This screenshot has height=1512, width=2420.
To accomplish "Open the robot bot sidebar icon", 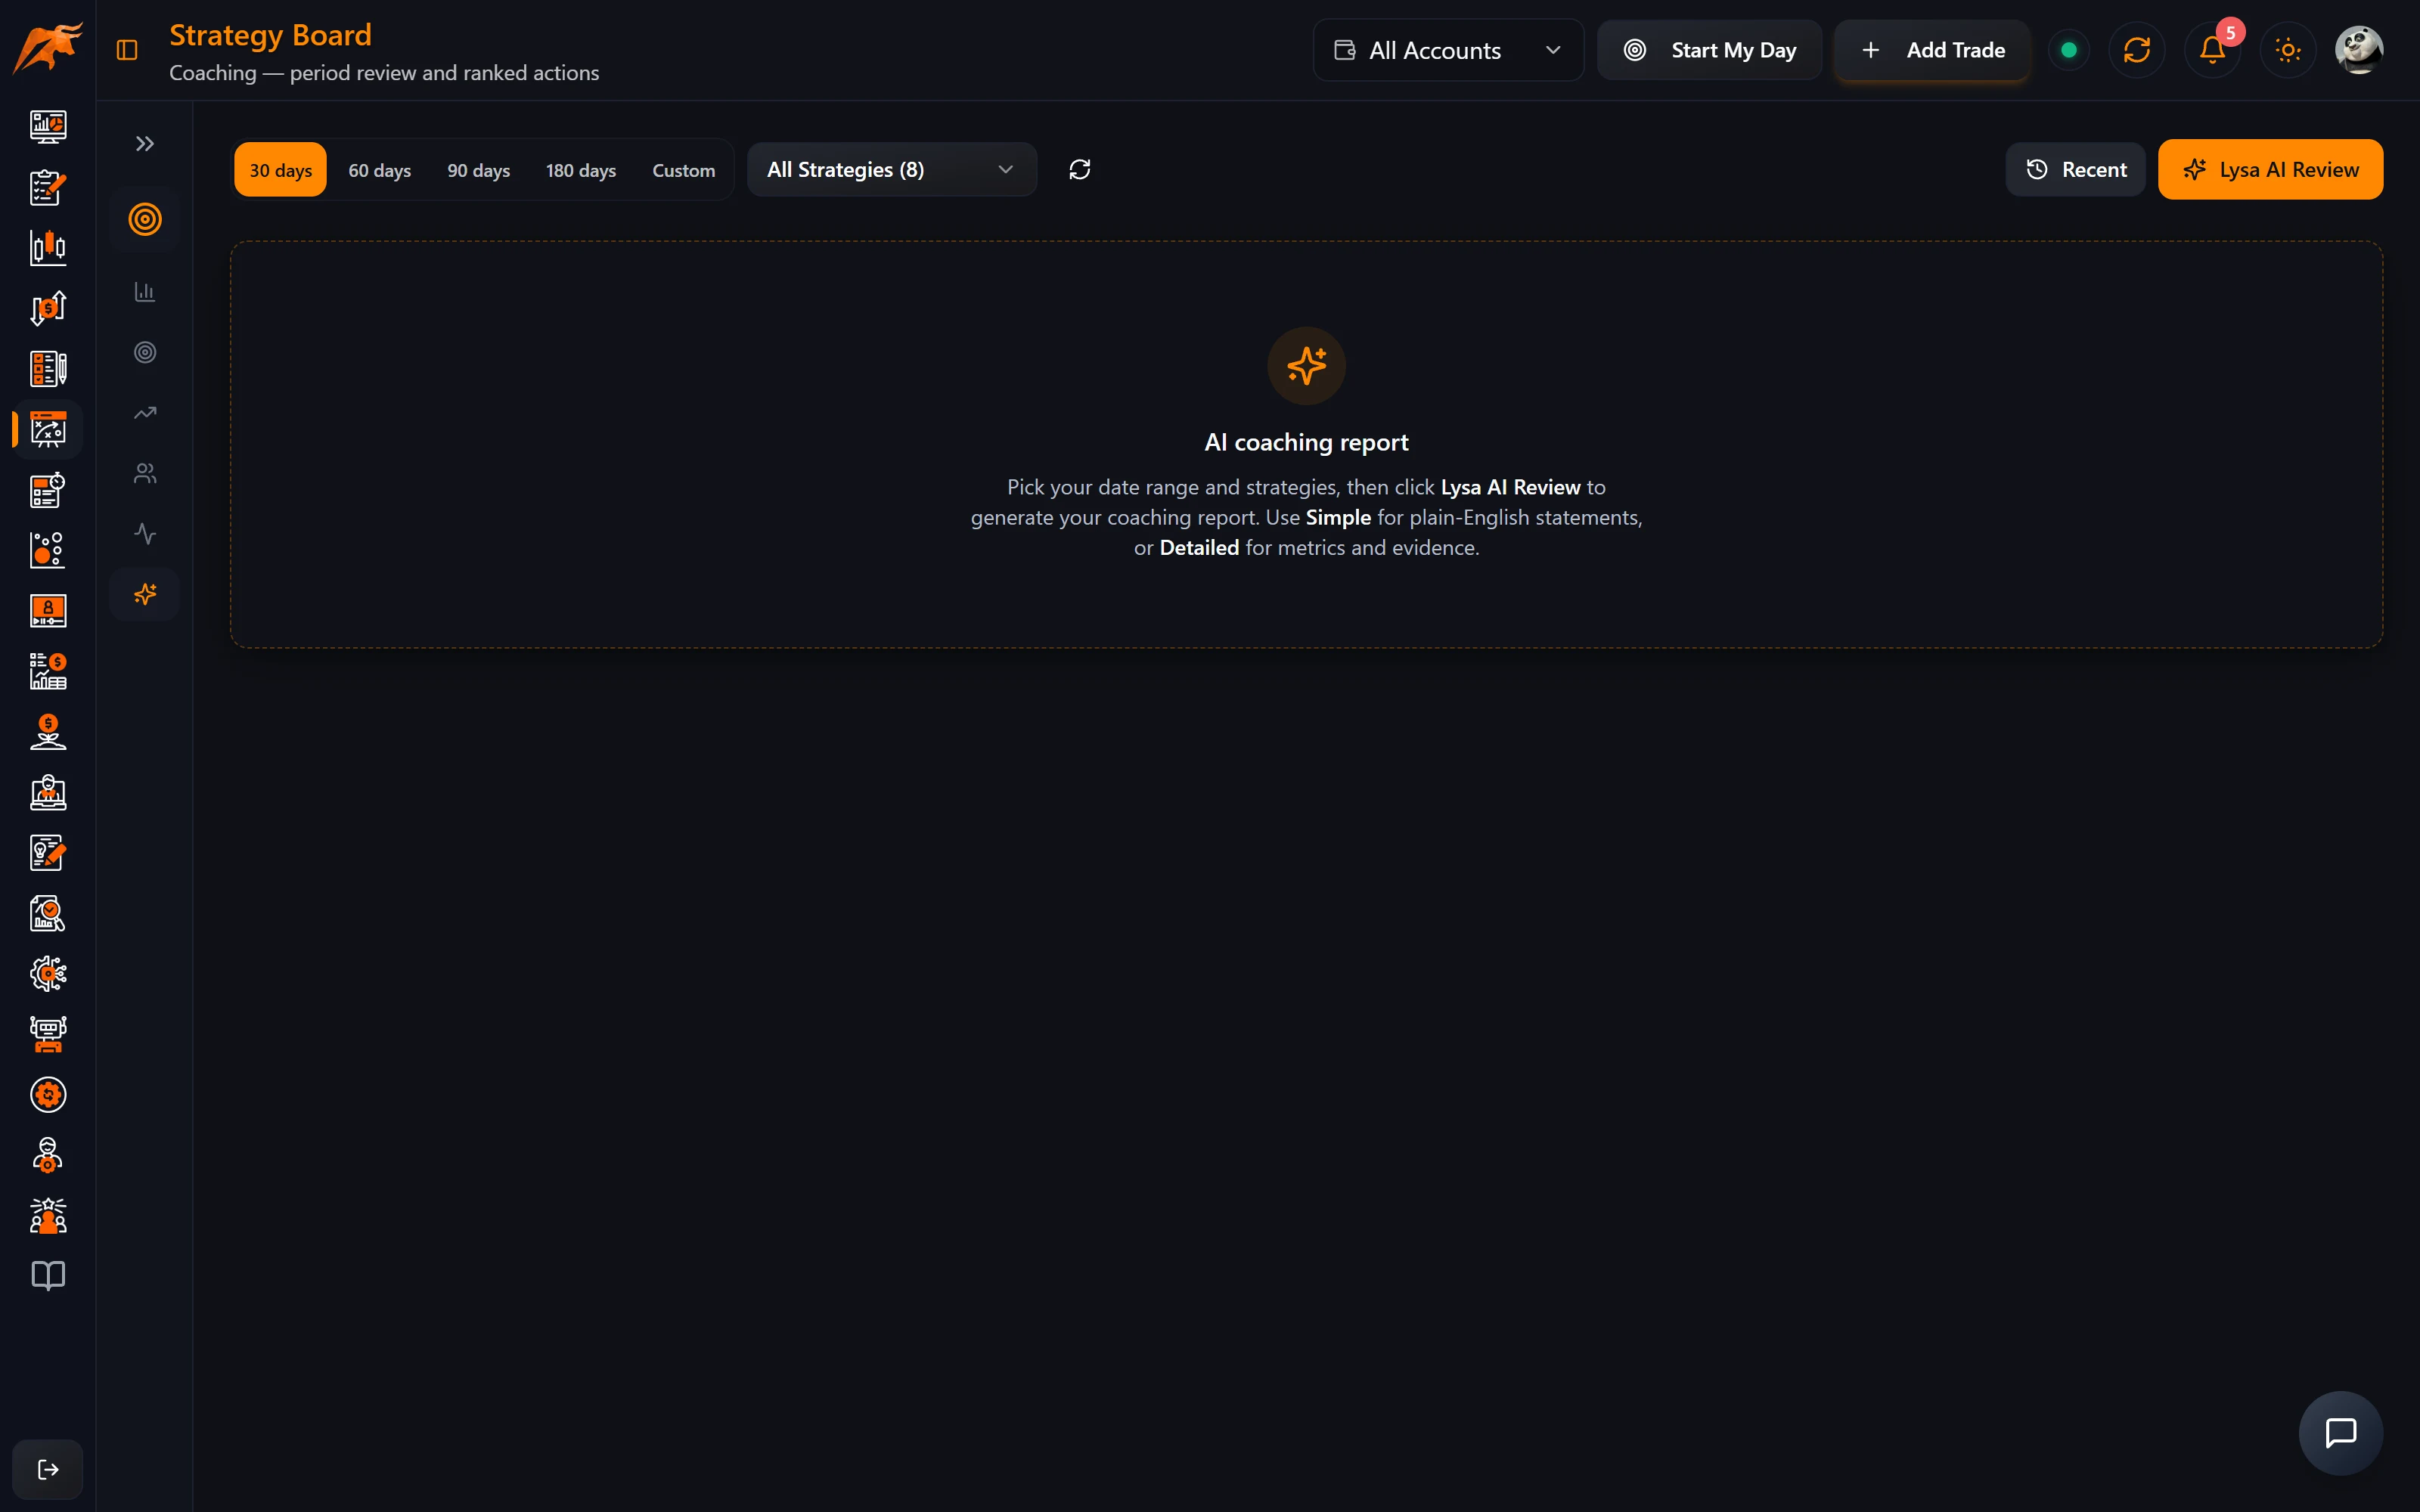I will pos(48,1034).
